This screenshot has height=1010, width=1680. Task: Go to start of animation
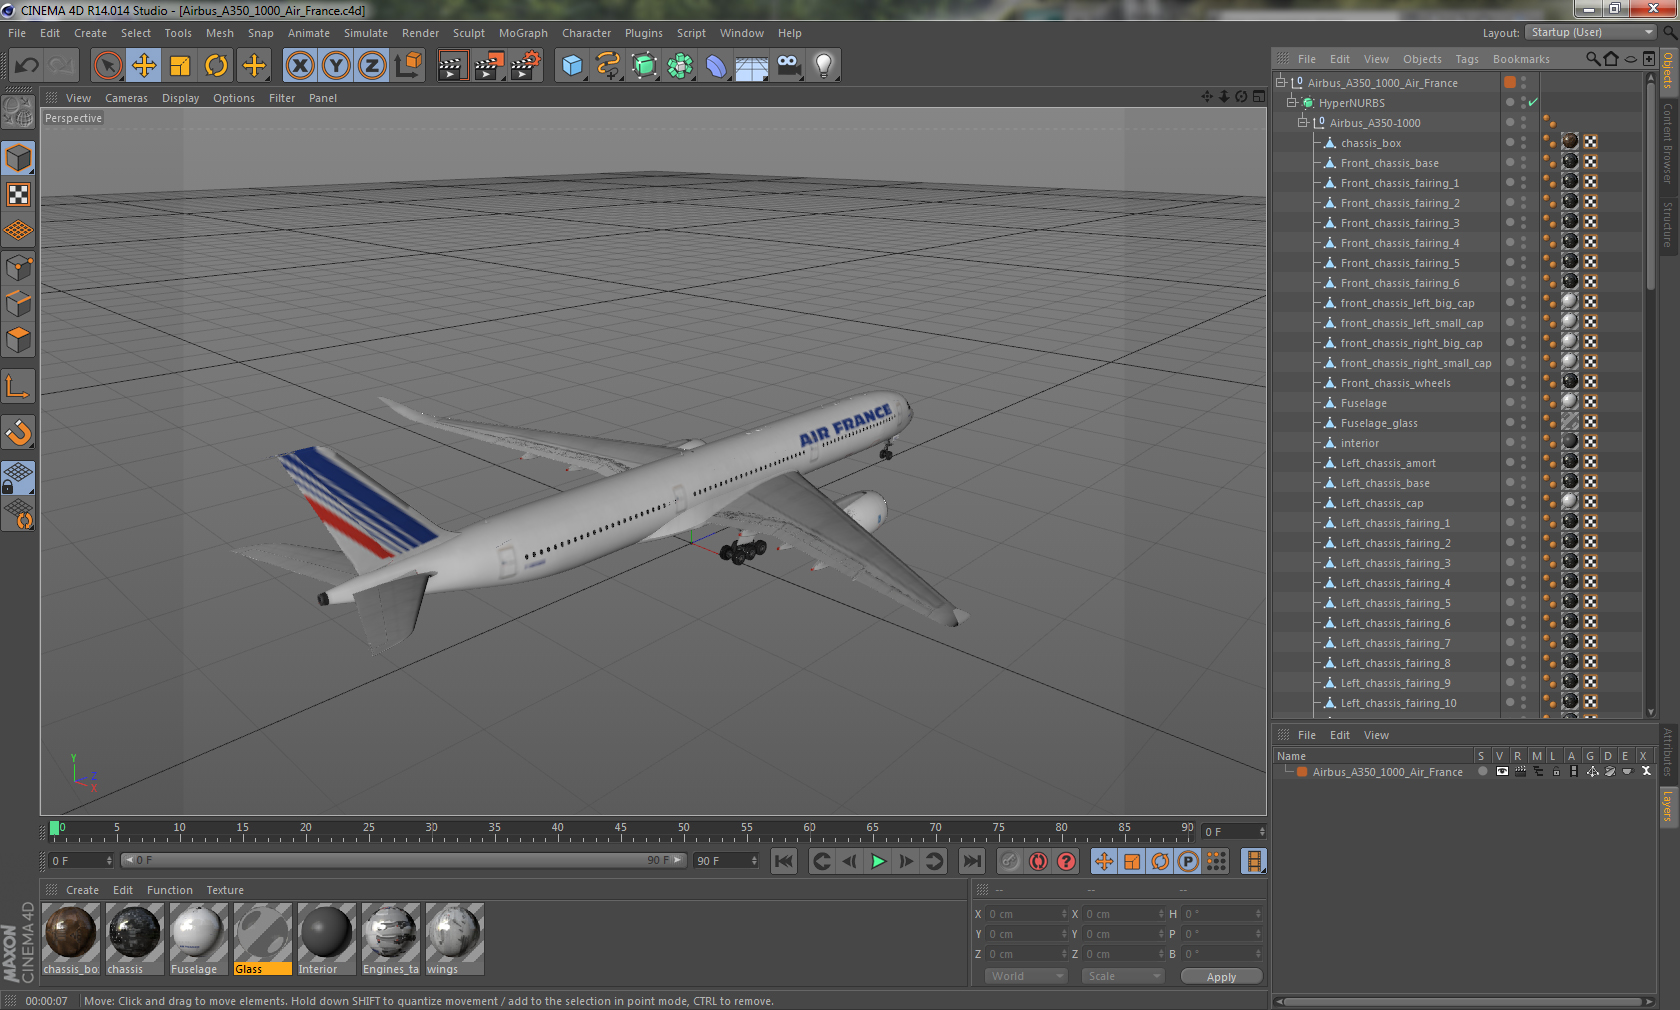[784, 861]
